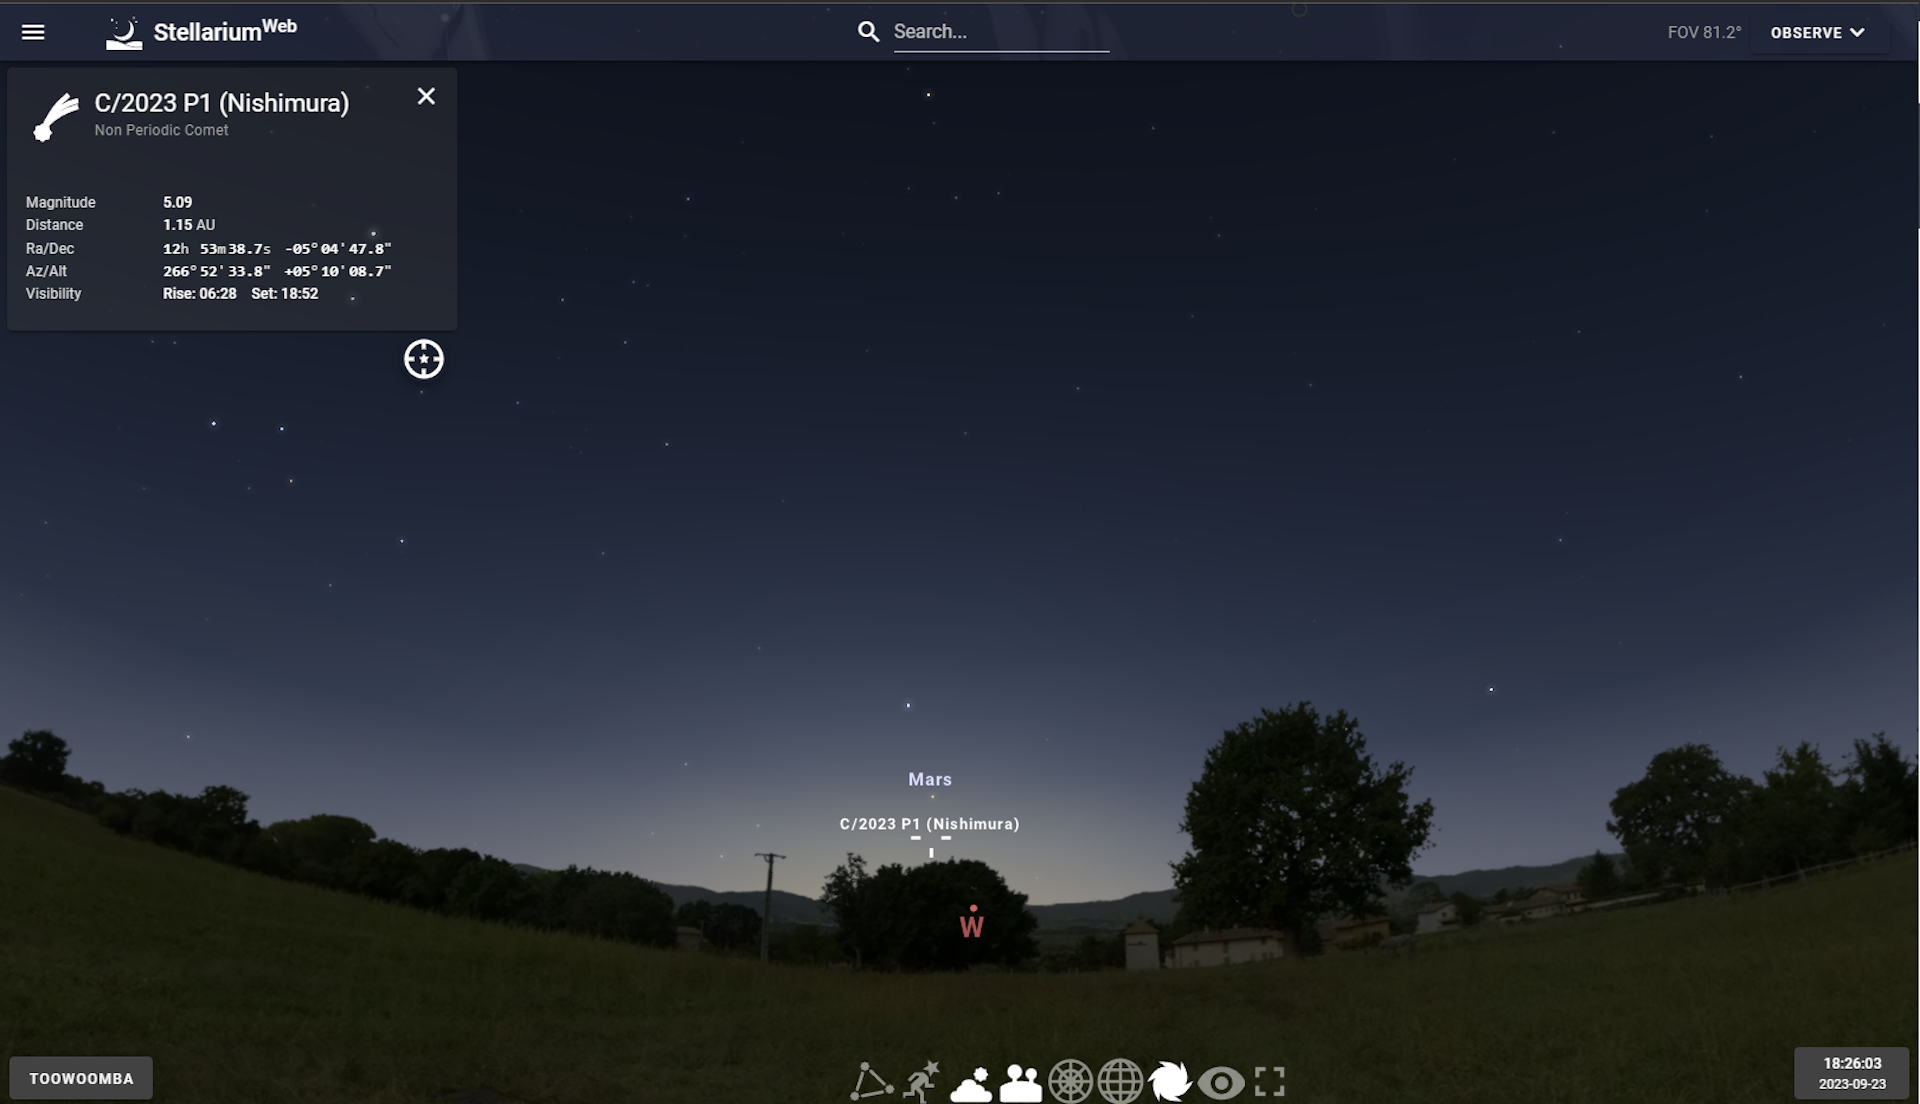Toggle equatorial grid
The width and height of the screenshot is (1920, 1104).
[x=1120, y=1081]
